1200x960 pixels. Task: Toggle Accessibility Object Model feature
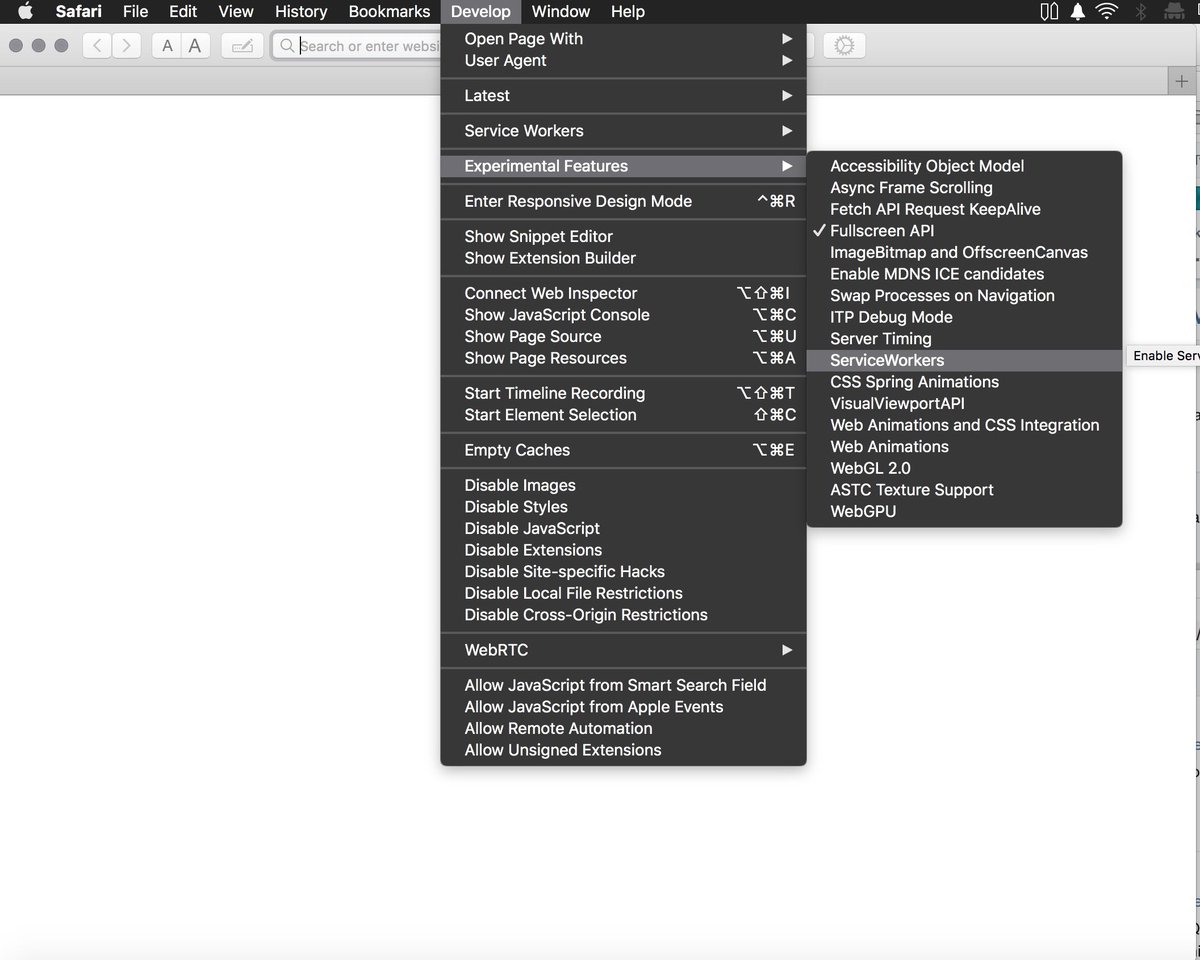point(964,166)
